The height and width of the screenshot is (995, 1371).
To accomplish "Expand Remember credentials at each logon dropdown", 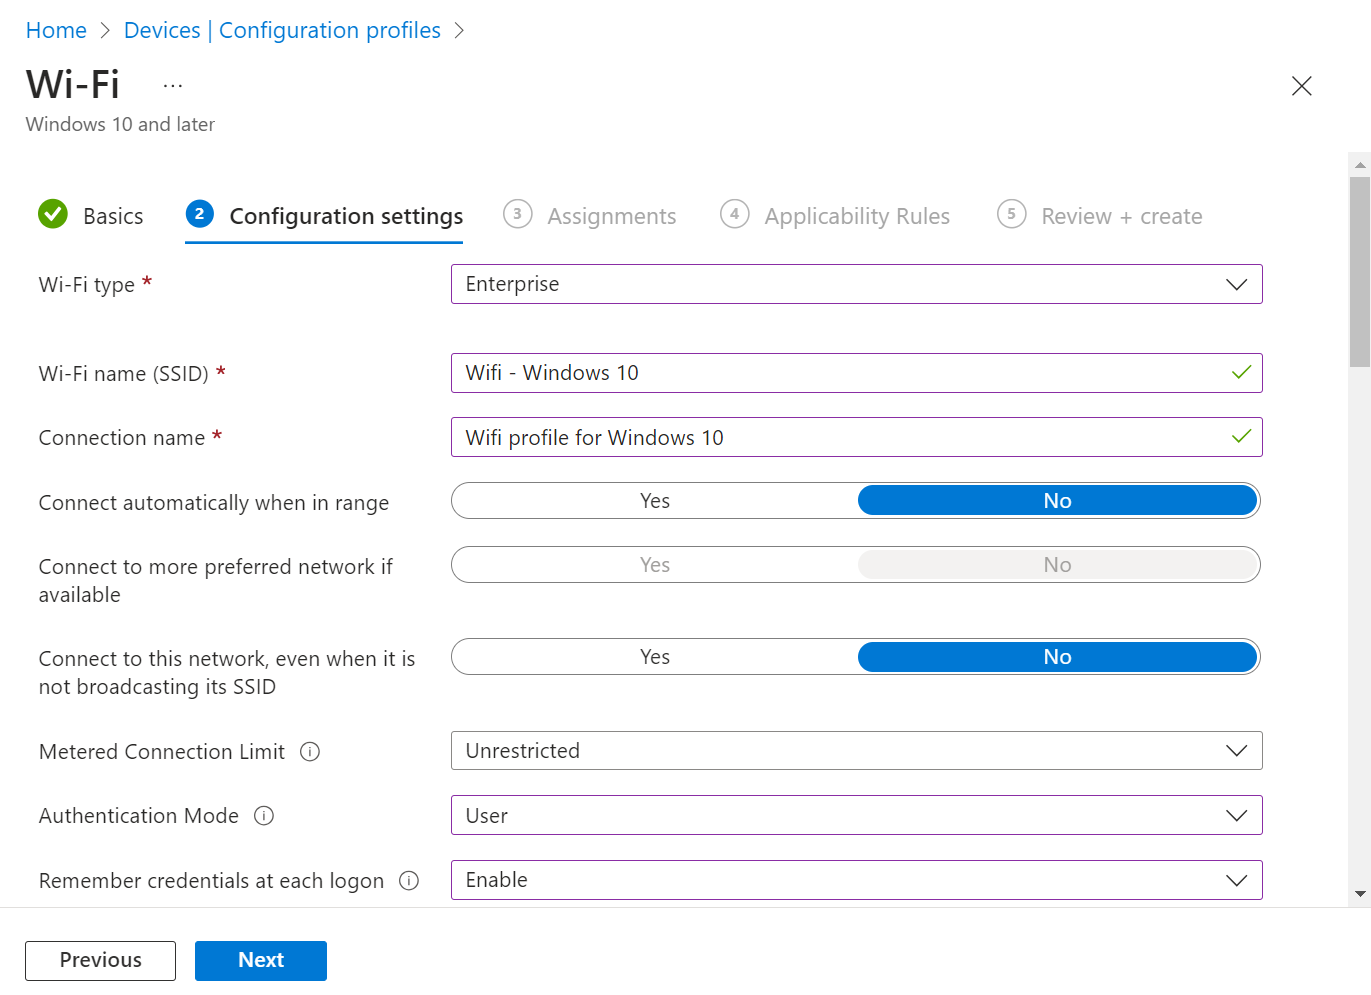I will coord(856,880).
